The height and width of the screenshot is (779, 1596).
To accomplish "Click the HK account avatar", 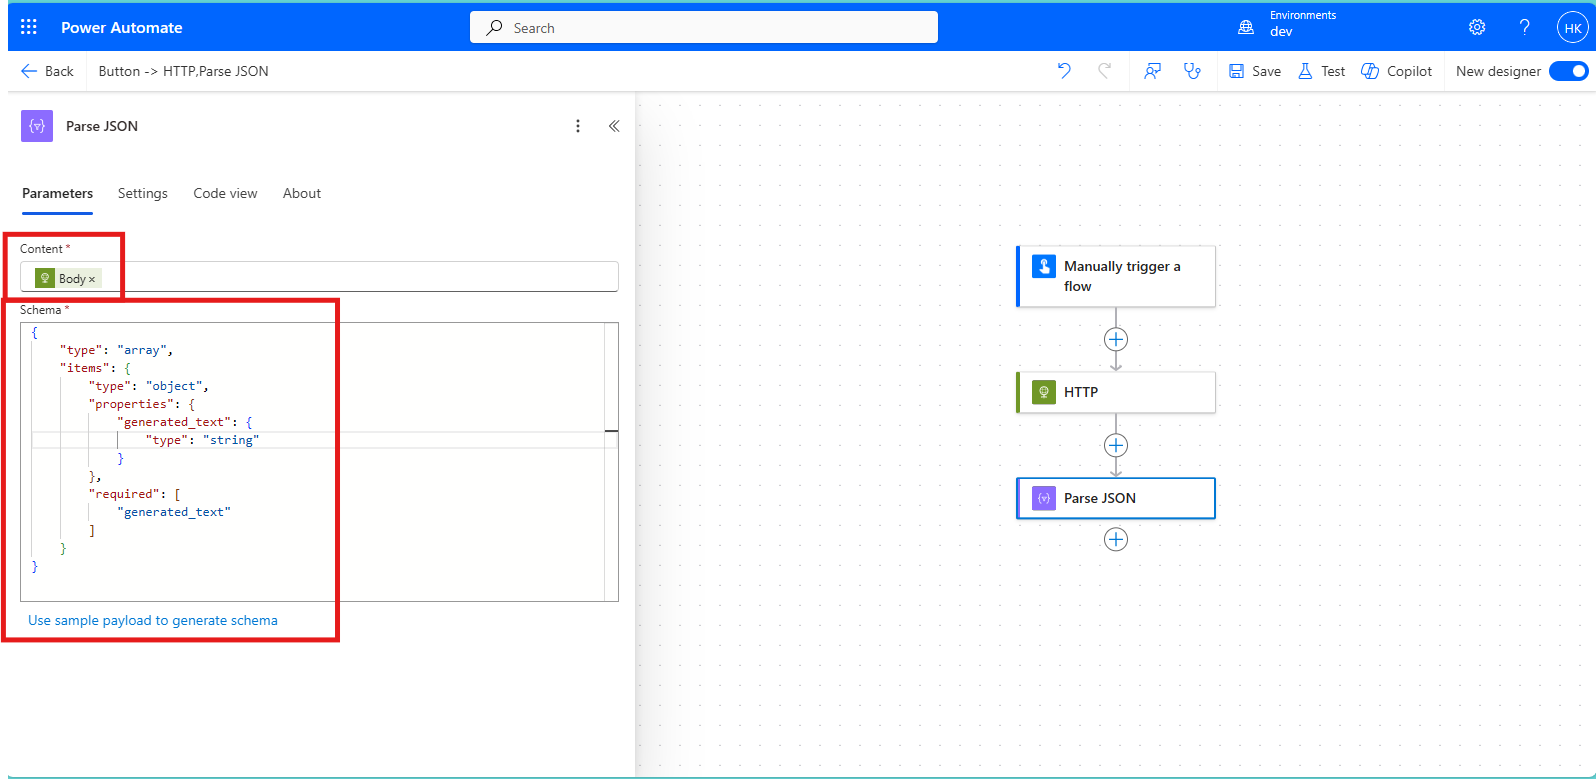I will [1572, 28].
